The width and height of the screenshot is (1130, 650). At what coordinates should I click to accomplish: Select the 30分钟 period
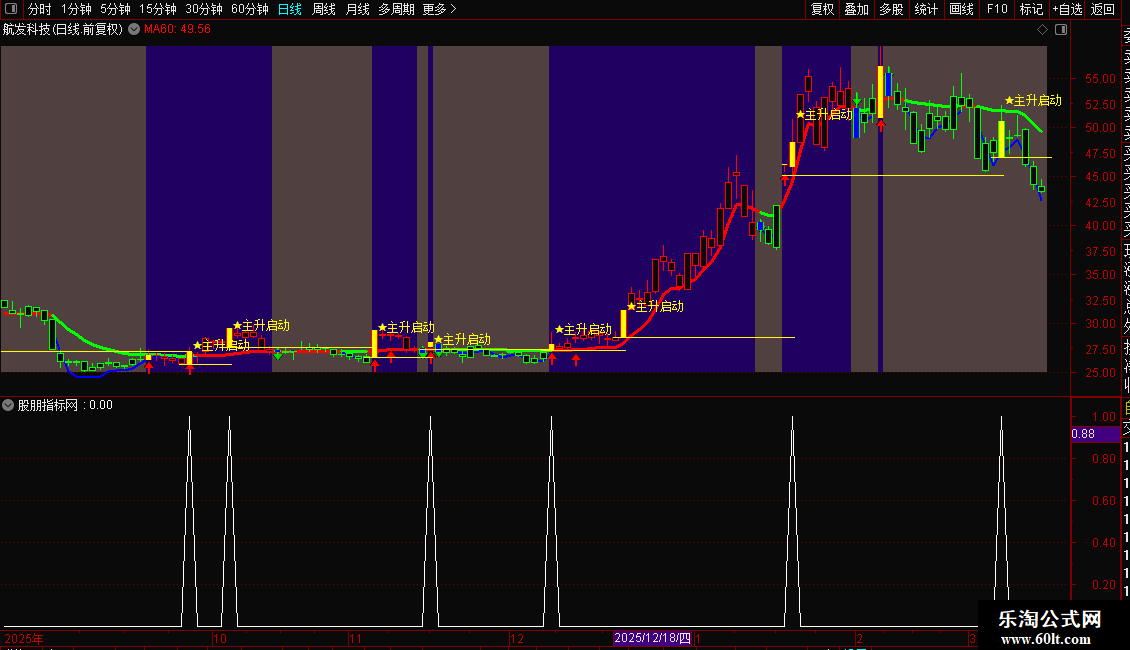(x=204, y=9)
